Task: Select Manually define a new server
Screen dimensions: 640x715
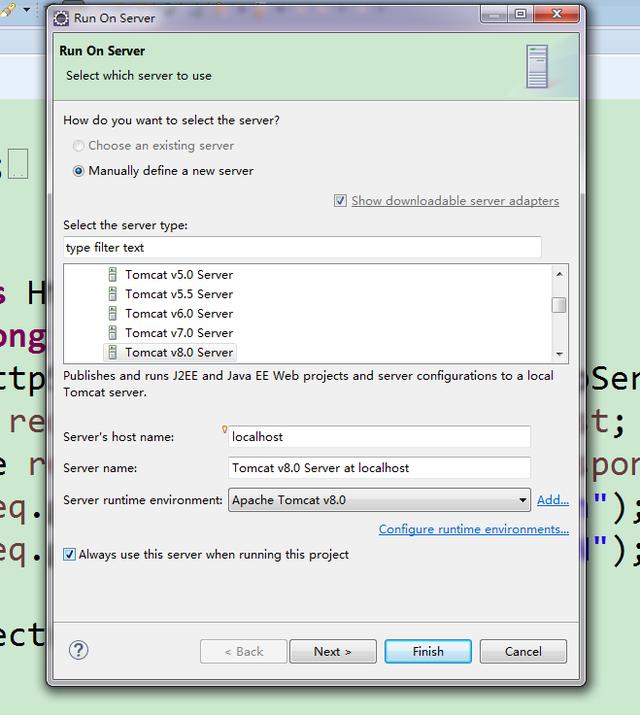Action: [78, 171]
